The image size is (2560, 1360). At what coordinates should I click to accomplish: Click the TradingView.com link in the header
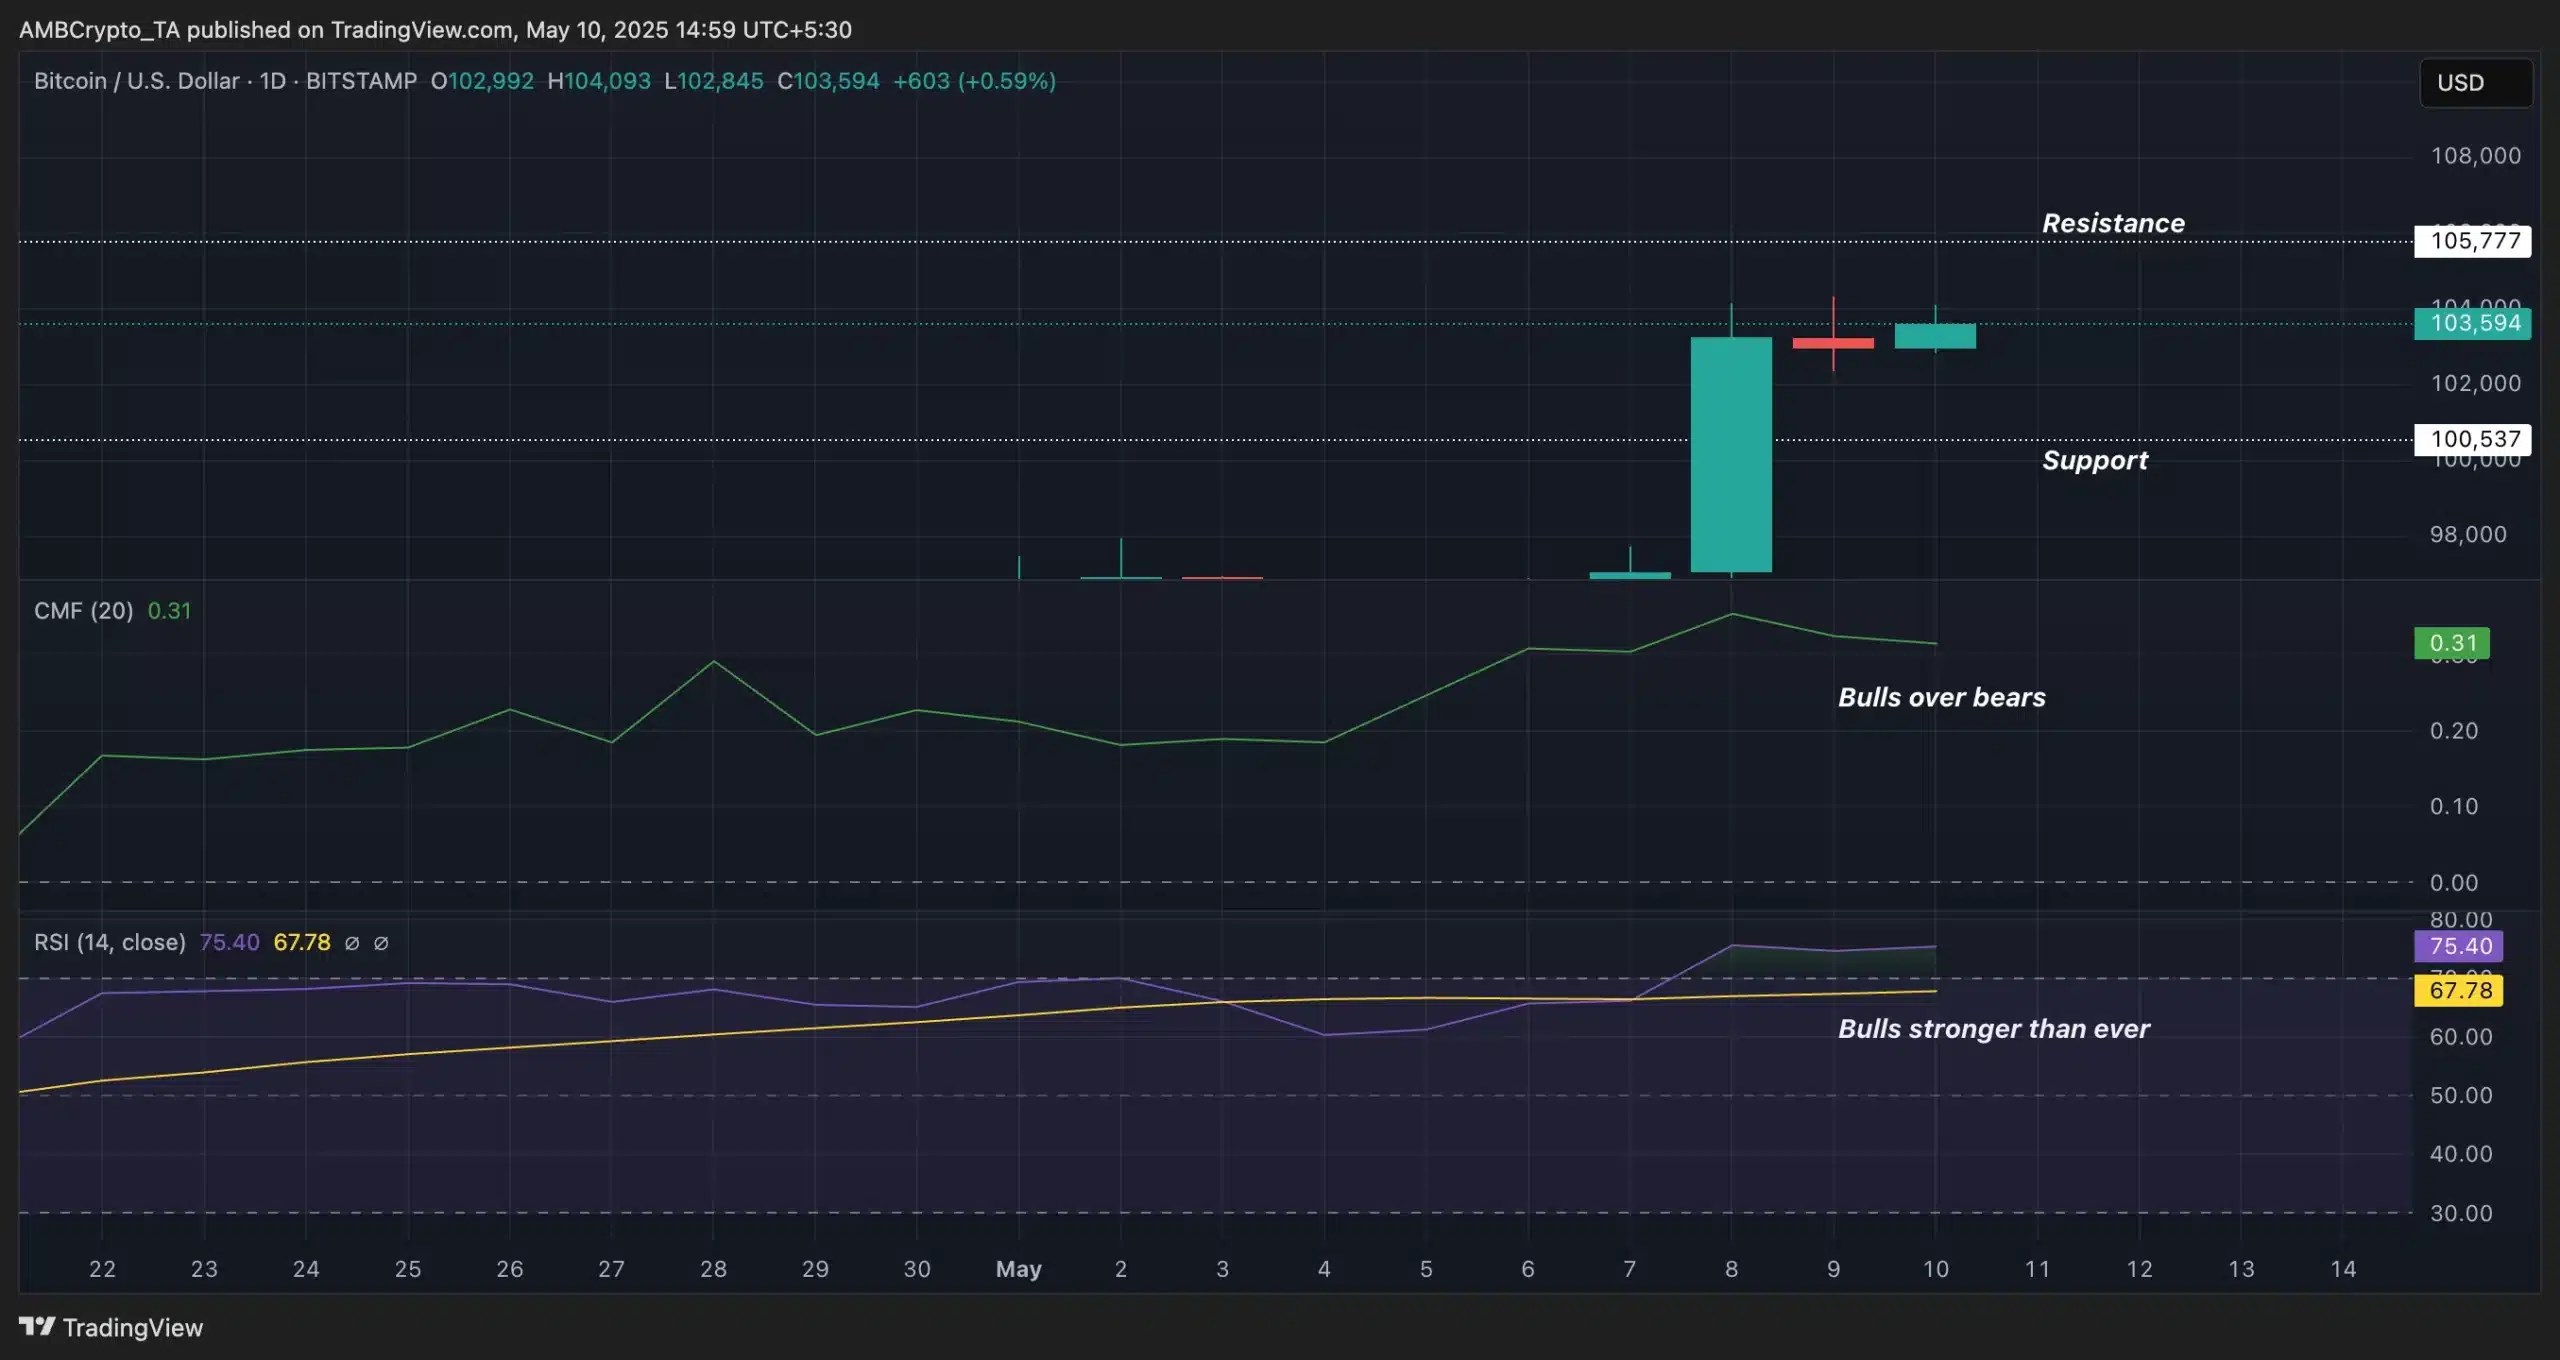click(x=418, y=29)
